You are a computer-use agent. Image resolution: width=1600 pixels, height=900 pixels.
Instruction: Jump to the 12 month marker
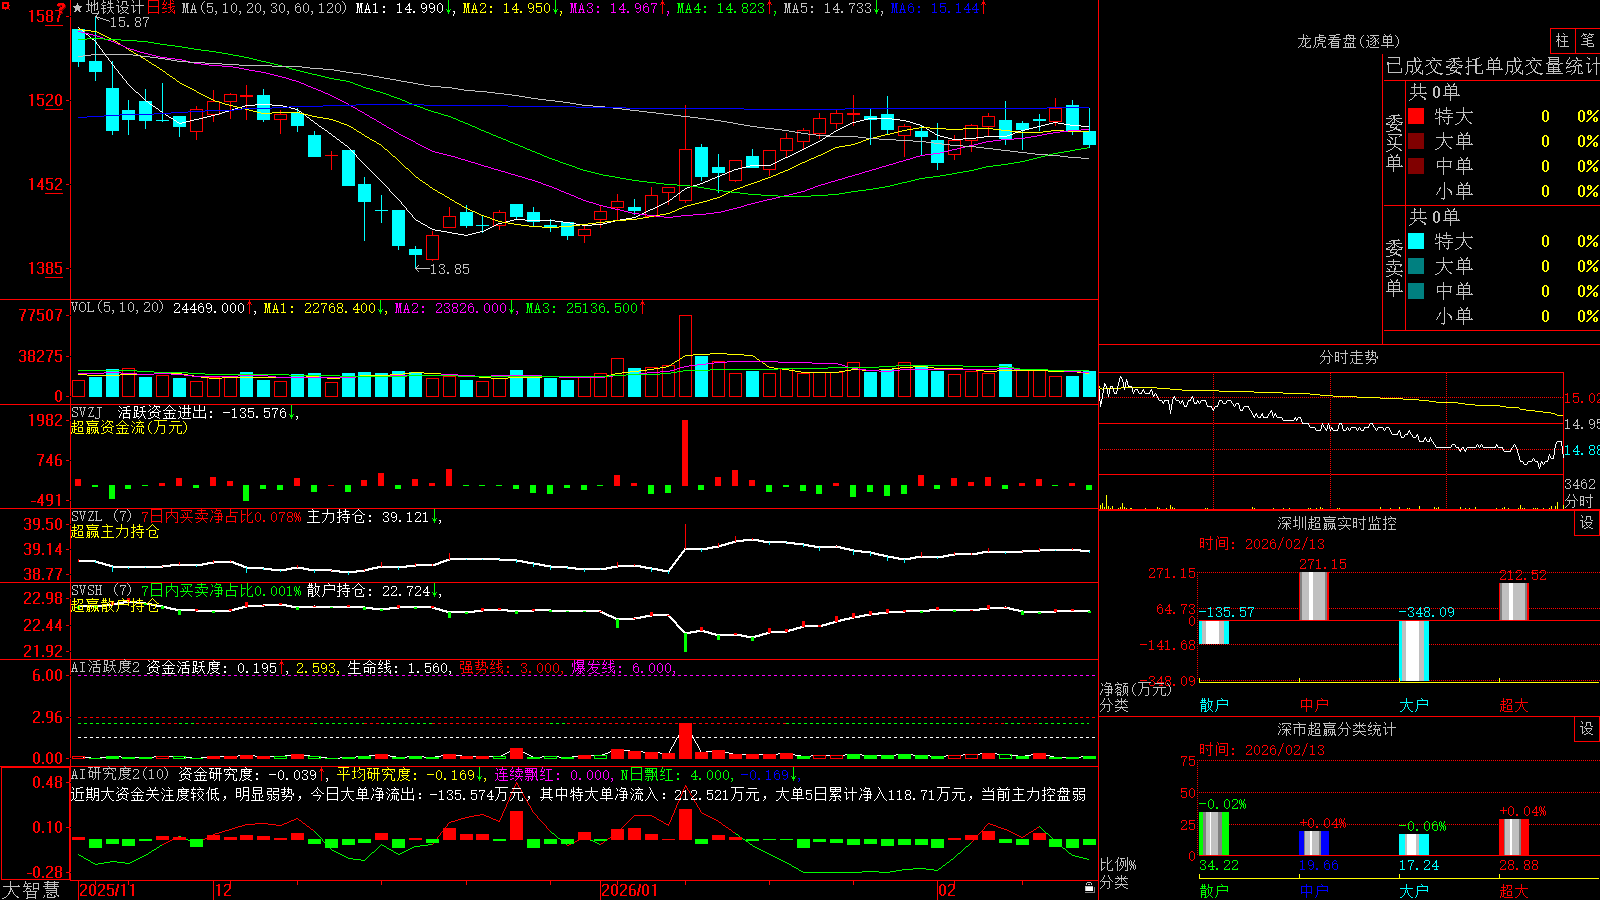point(223,890)
